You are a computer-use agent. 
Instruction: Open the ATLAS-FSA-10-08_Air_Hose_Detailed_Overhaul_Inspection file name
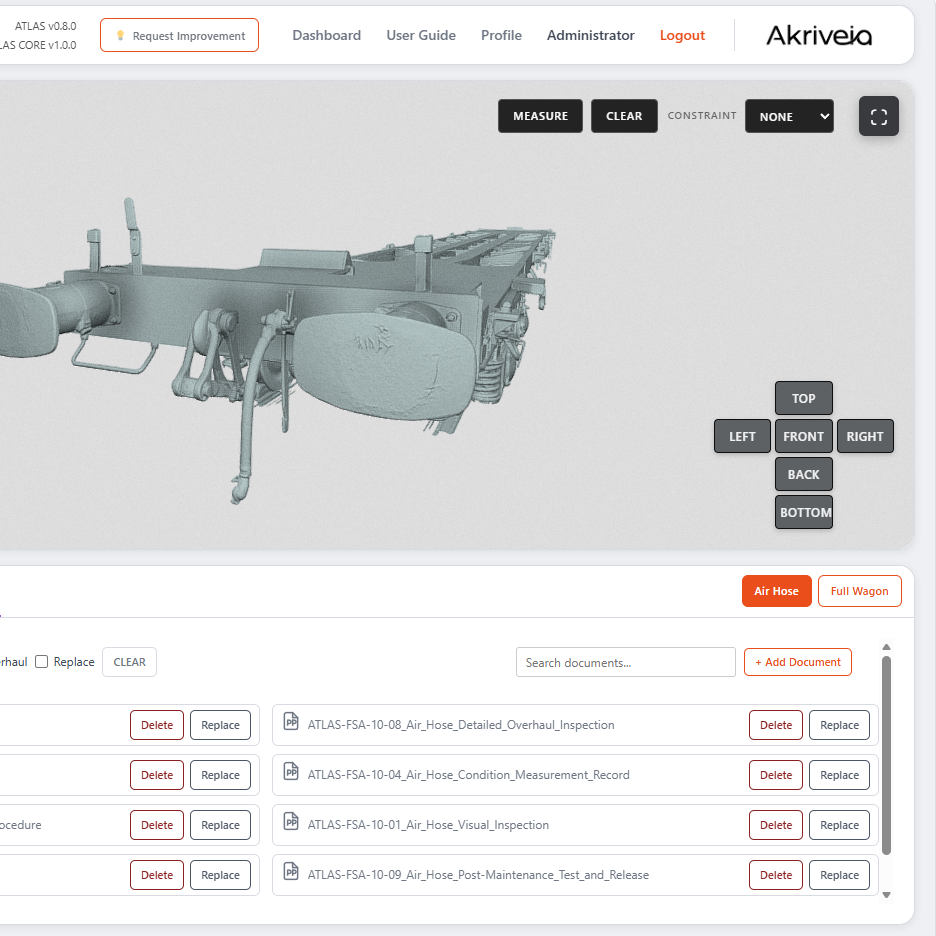(461, 725)
